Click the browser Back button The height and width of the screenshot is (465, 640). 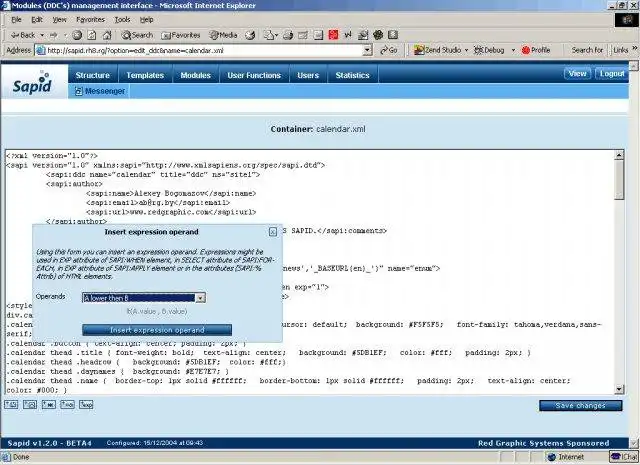pyautogui.click(x=23, y=36)
